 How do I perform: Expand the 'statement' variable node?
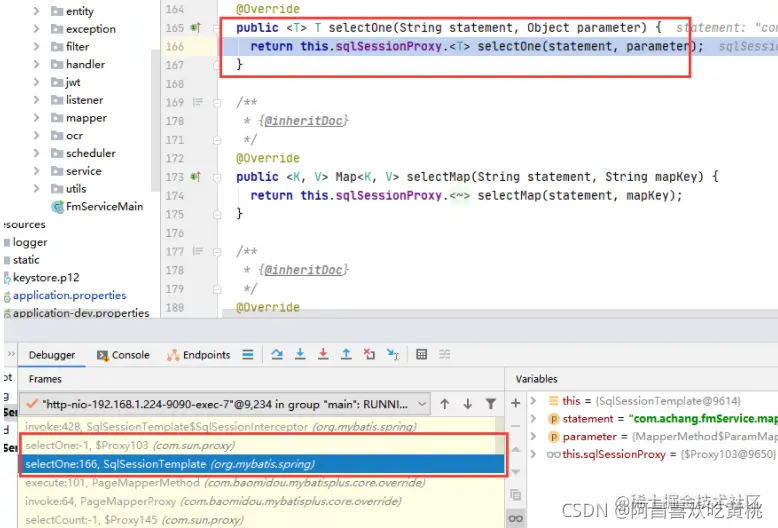533,418
